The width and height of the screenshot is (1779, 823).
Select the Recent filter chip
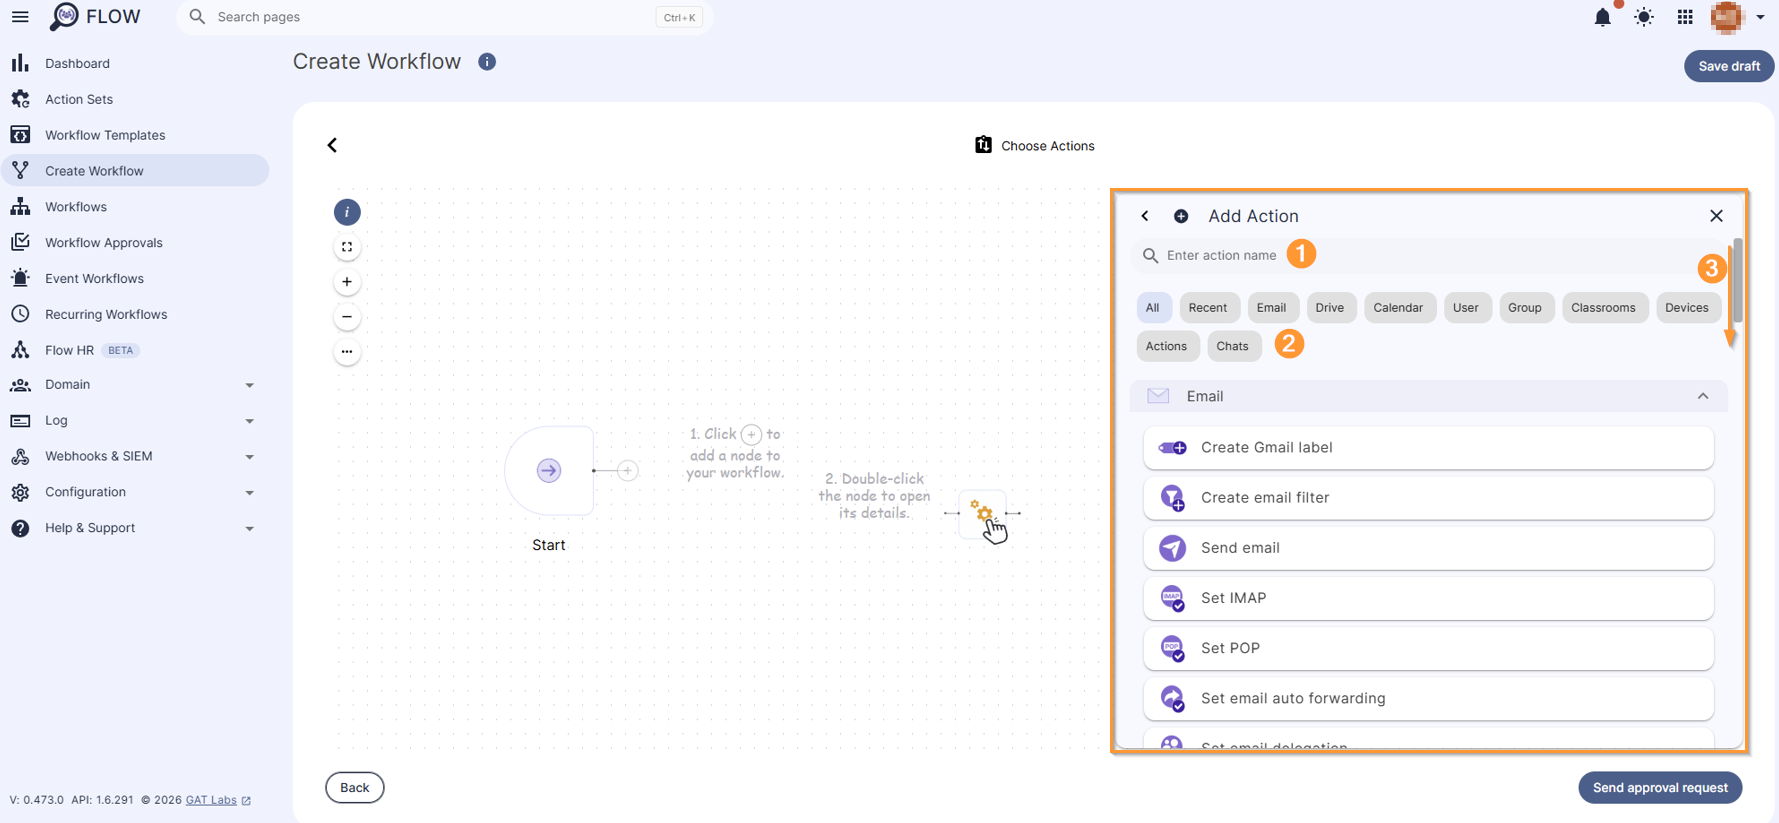click(1208, 308)
